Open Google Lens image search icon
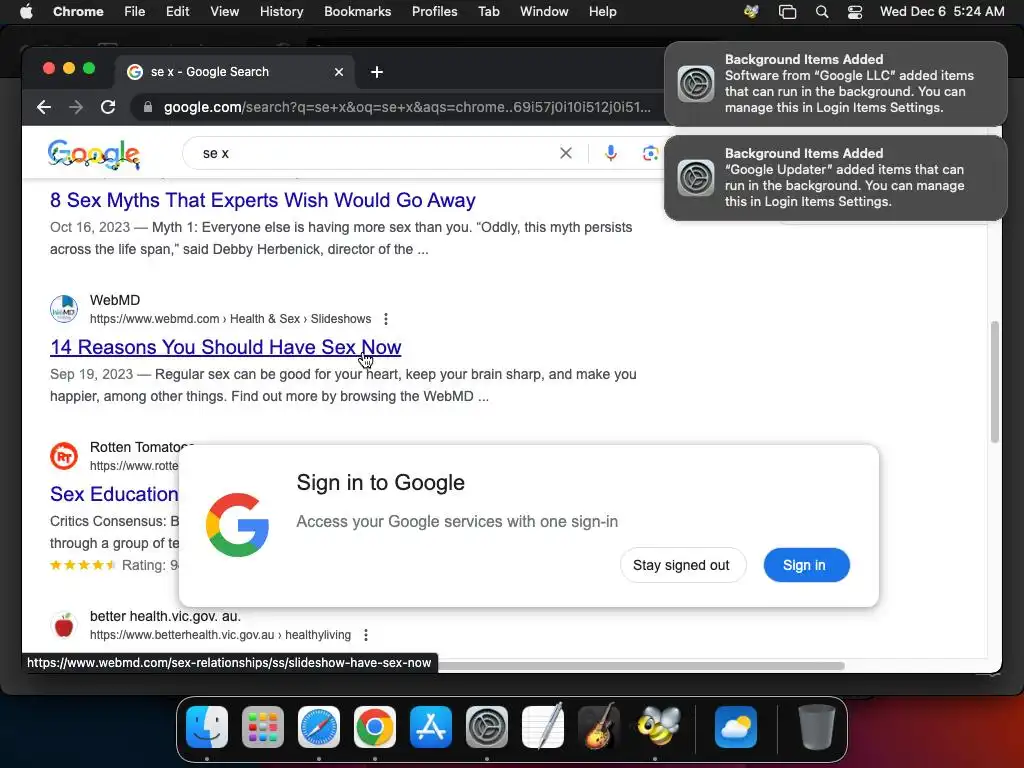This screenshot has height=768, width=1024. tap(650, 153)
